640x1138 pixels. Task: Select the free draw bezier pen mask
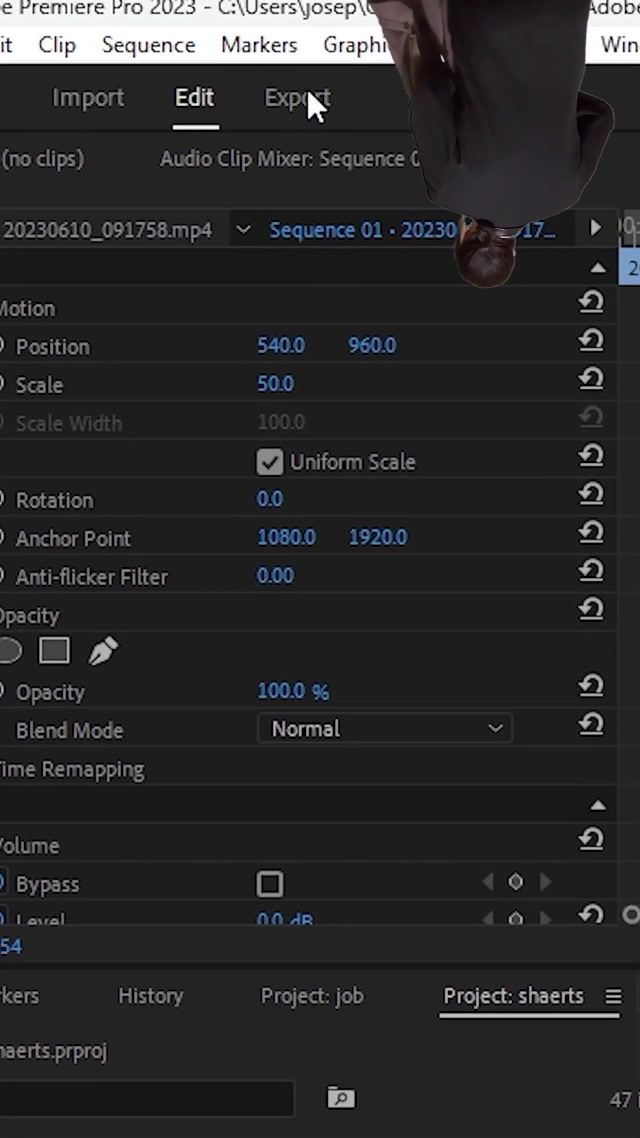tap(103, 652)
